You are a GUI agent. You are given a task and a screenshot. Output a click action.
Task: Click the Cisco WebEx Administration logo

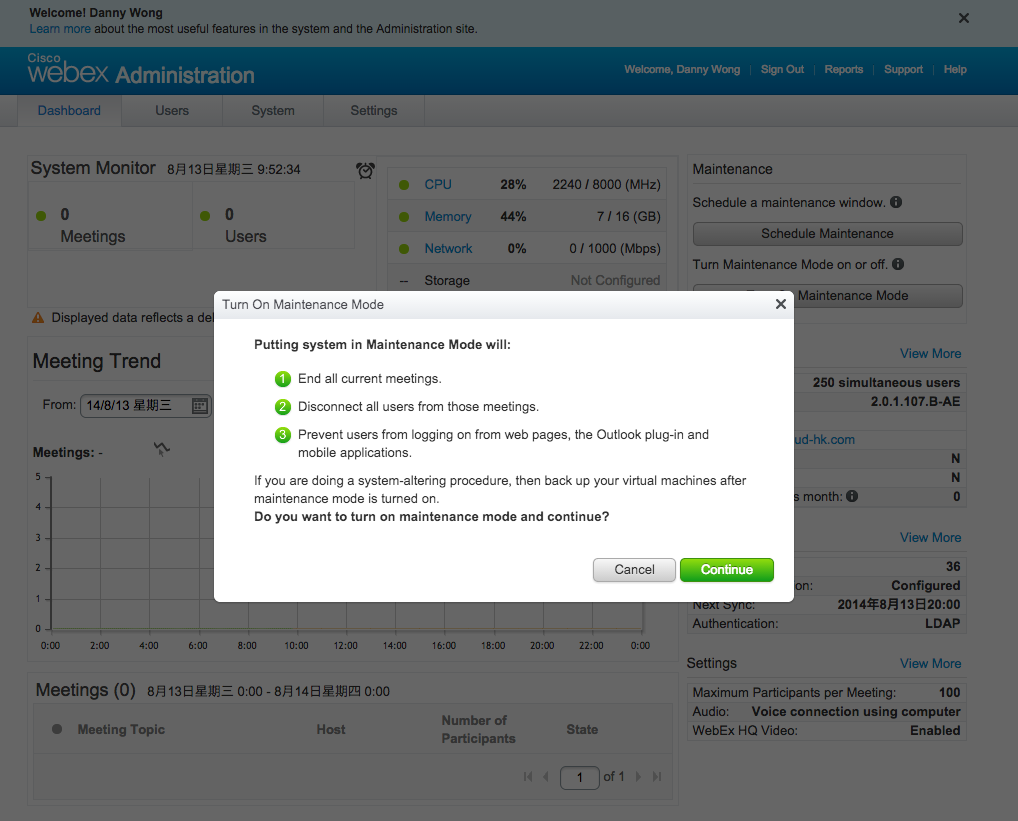pyautogui.click(x=140, y=70)
